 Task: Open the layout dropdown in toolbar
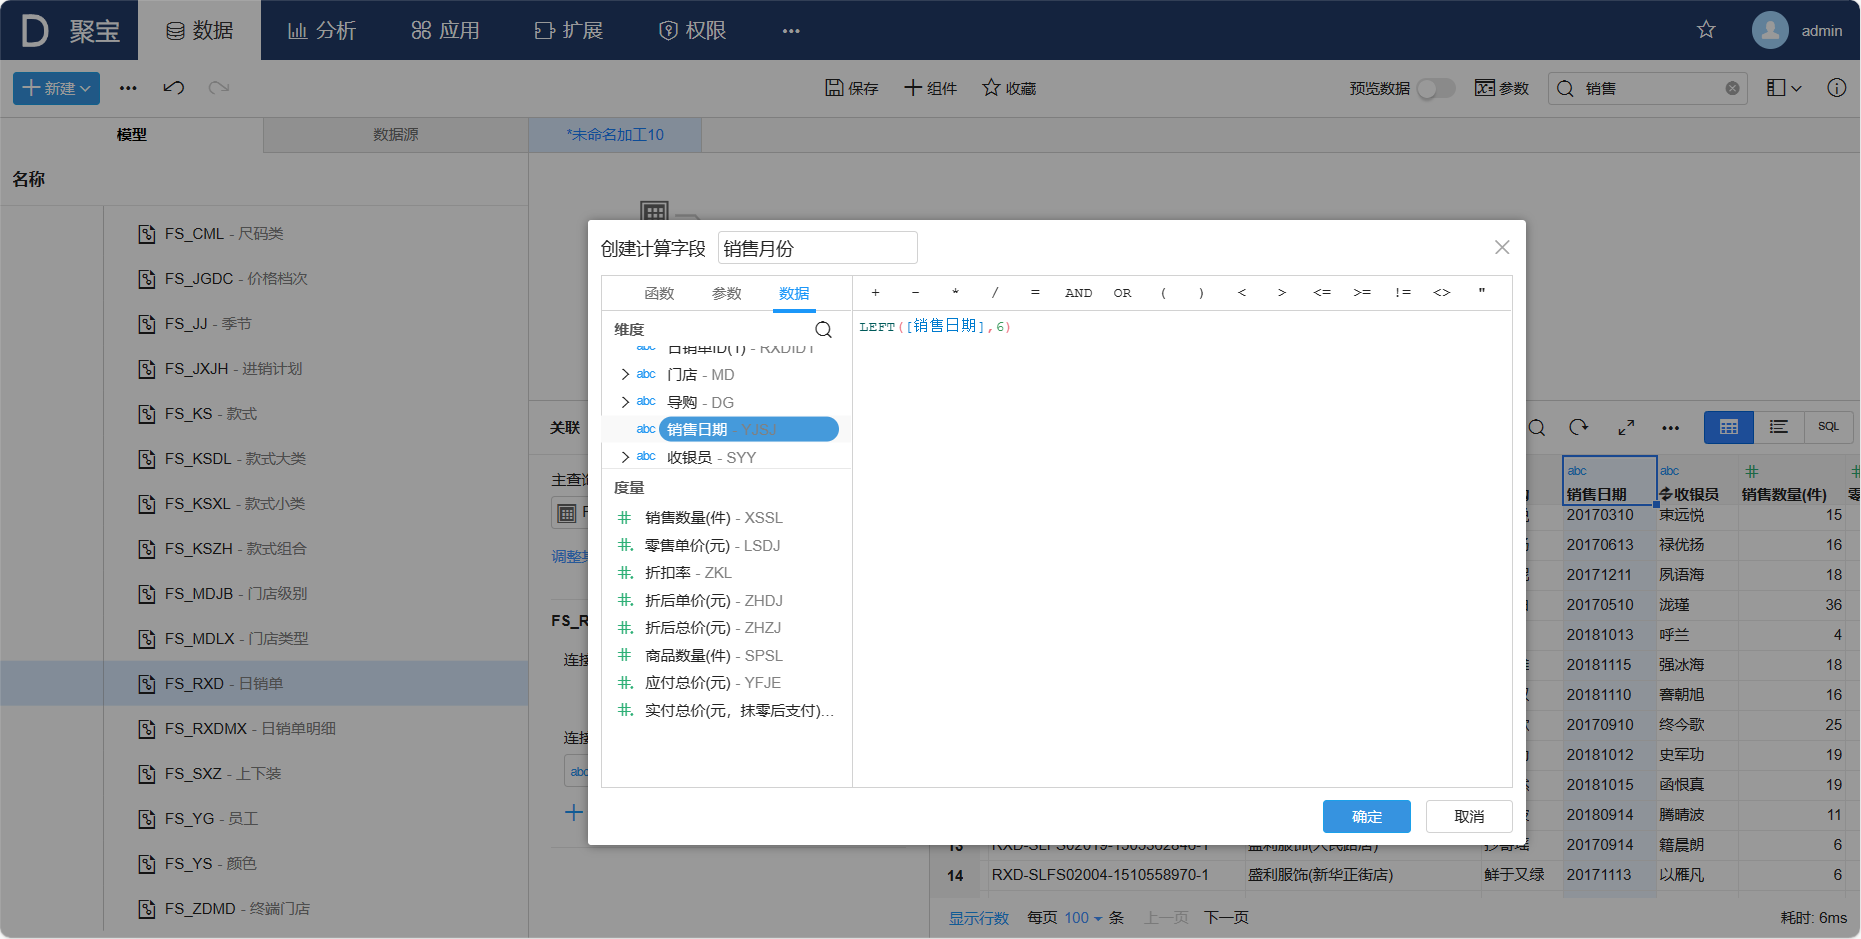(x=1784, y=88)
